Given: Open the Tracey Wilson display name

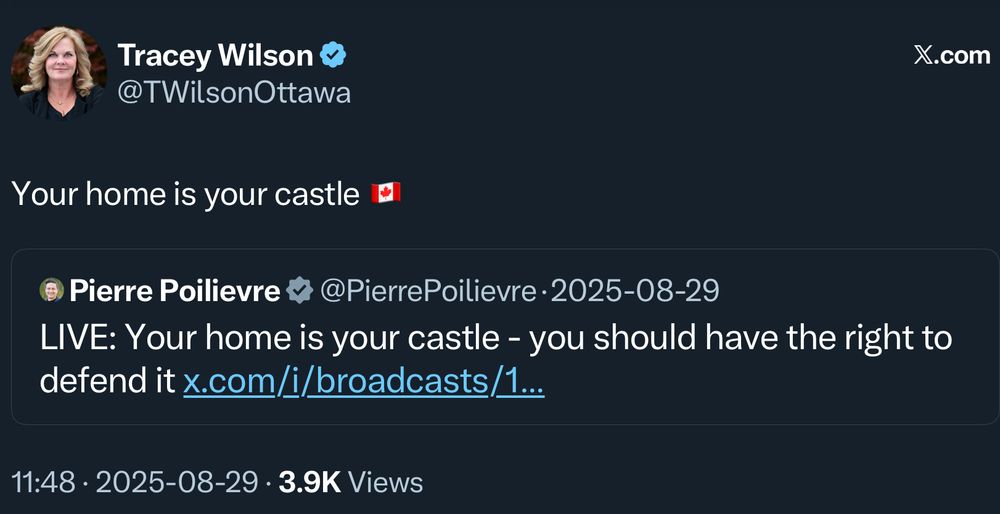Looking at the screenshot, I should 215,55.
